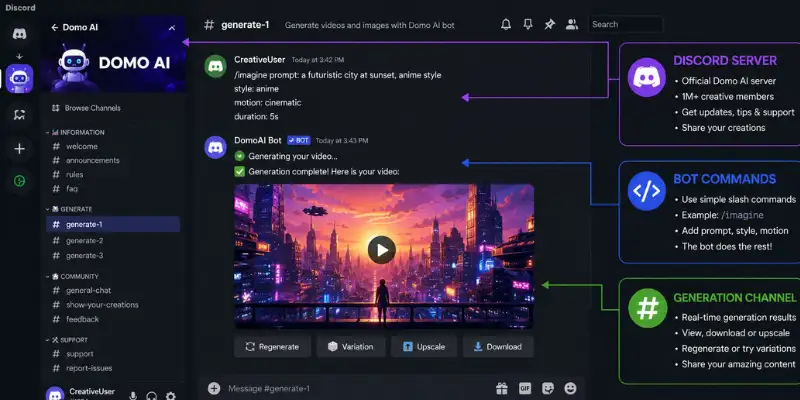This screenshot has height=400, width=800.
Task: Play the generated city video
Action: [x=382, y=250]
